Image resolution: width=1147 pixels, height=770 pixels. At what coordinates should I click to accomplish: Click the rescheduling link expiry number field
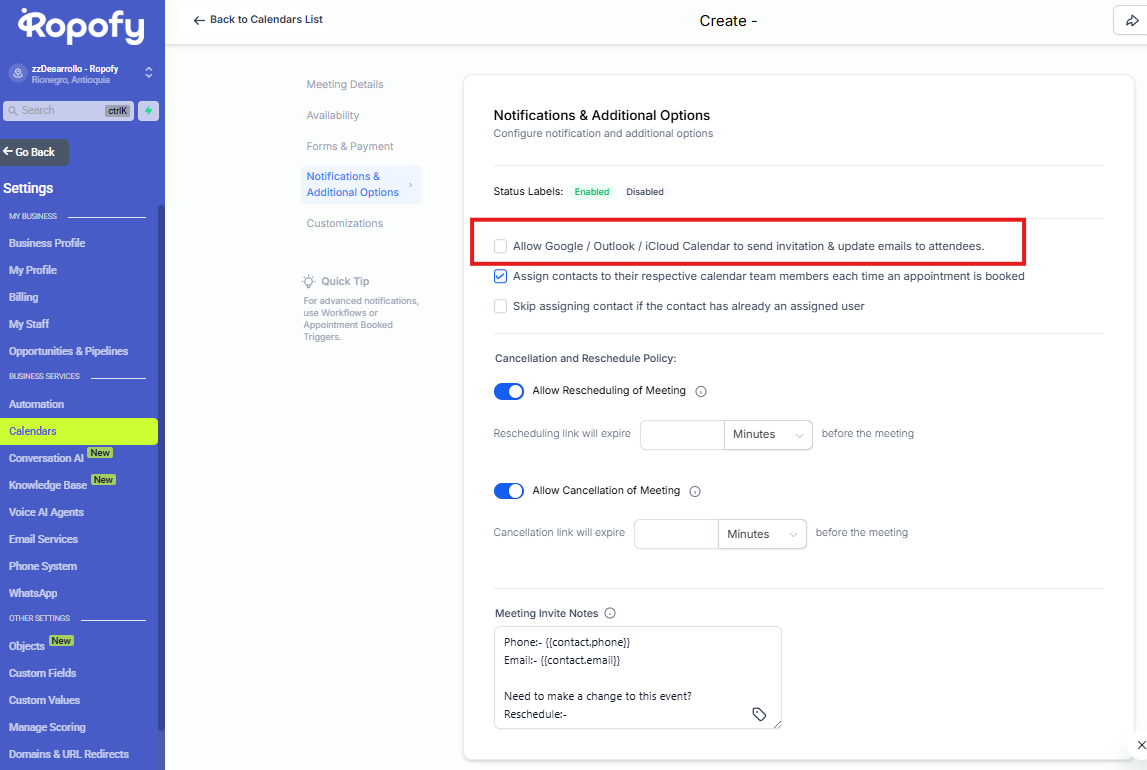(682, 435)
